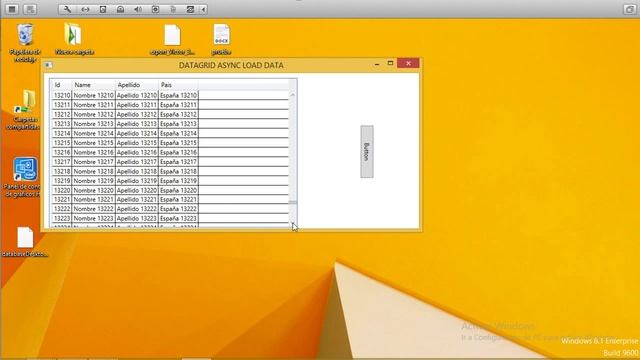The height and width of the screenshot is (360, 640).
Task: Select the cell España 13214
Action: click(178, 133)
